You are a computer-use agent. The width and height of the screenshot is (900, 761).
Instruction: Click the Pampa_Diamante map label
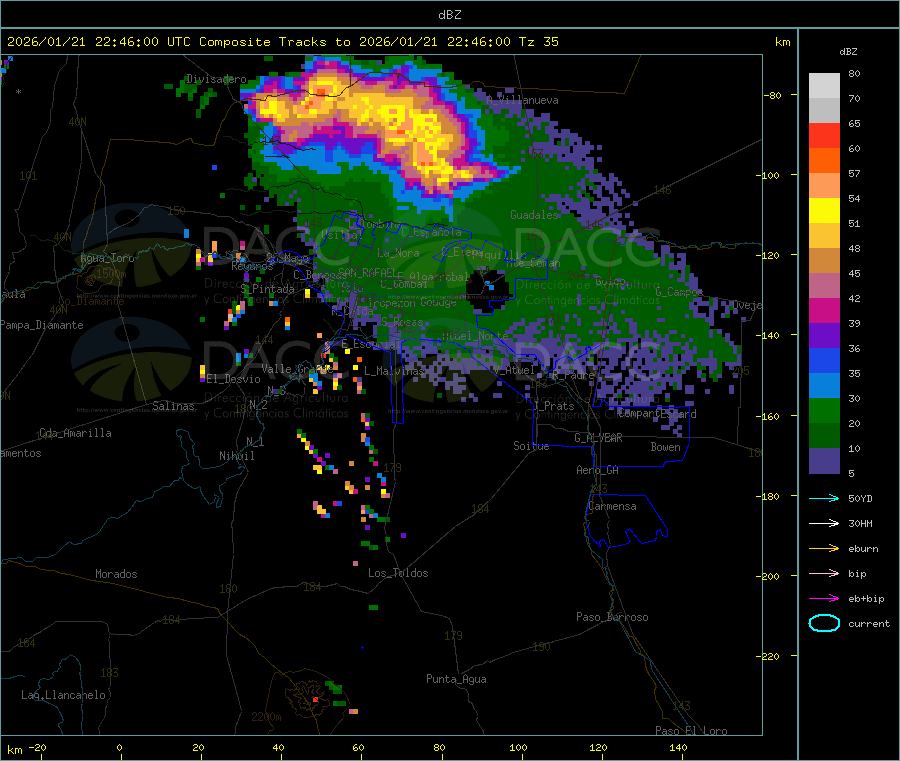point(42,325)
